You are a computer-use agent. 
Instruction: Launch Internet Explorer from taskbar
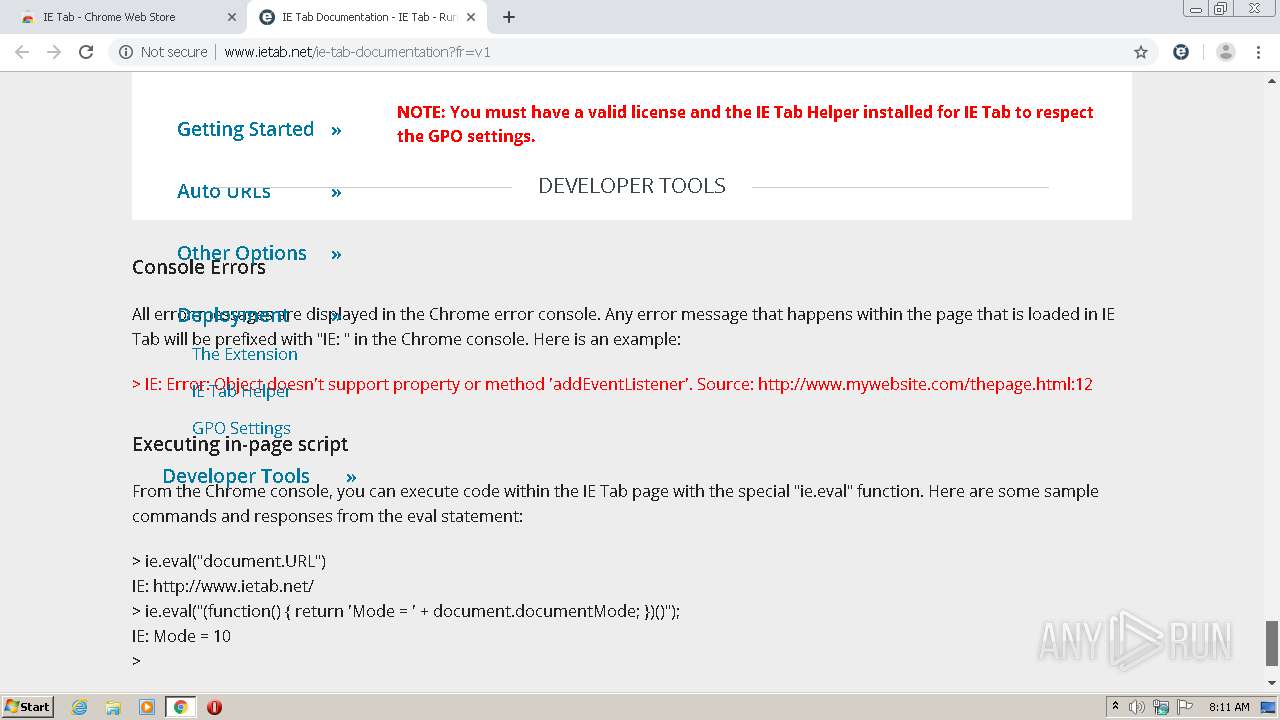pyautogui.click(x=80, y=707)
